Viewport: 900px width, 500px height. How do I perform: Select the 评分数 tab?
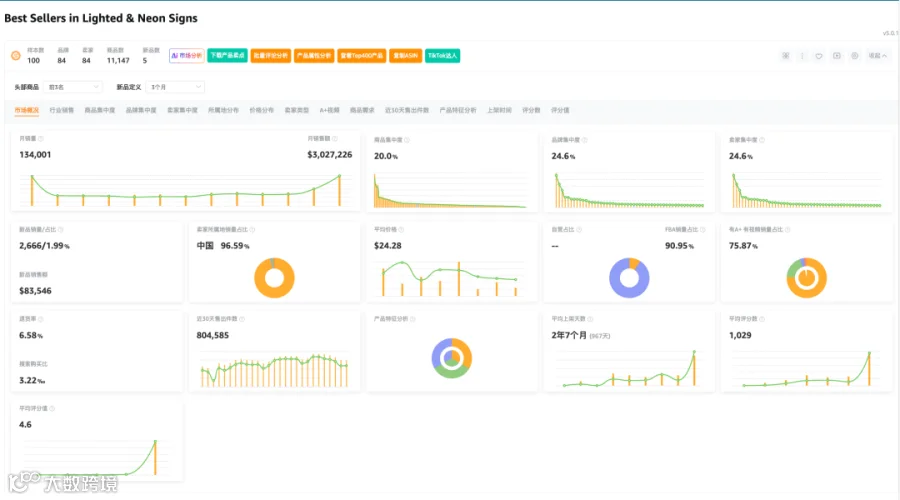pos(531,110)
